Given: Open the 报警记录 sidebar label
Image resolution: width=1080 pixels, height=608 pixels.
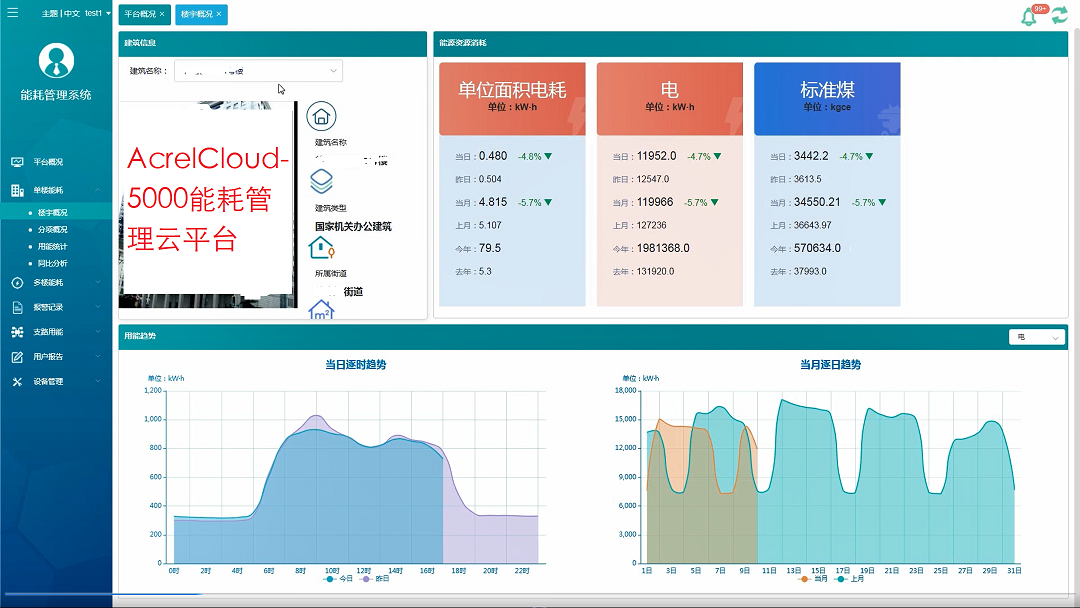Looking at the screenshot, I should 48,308.
